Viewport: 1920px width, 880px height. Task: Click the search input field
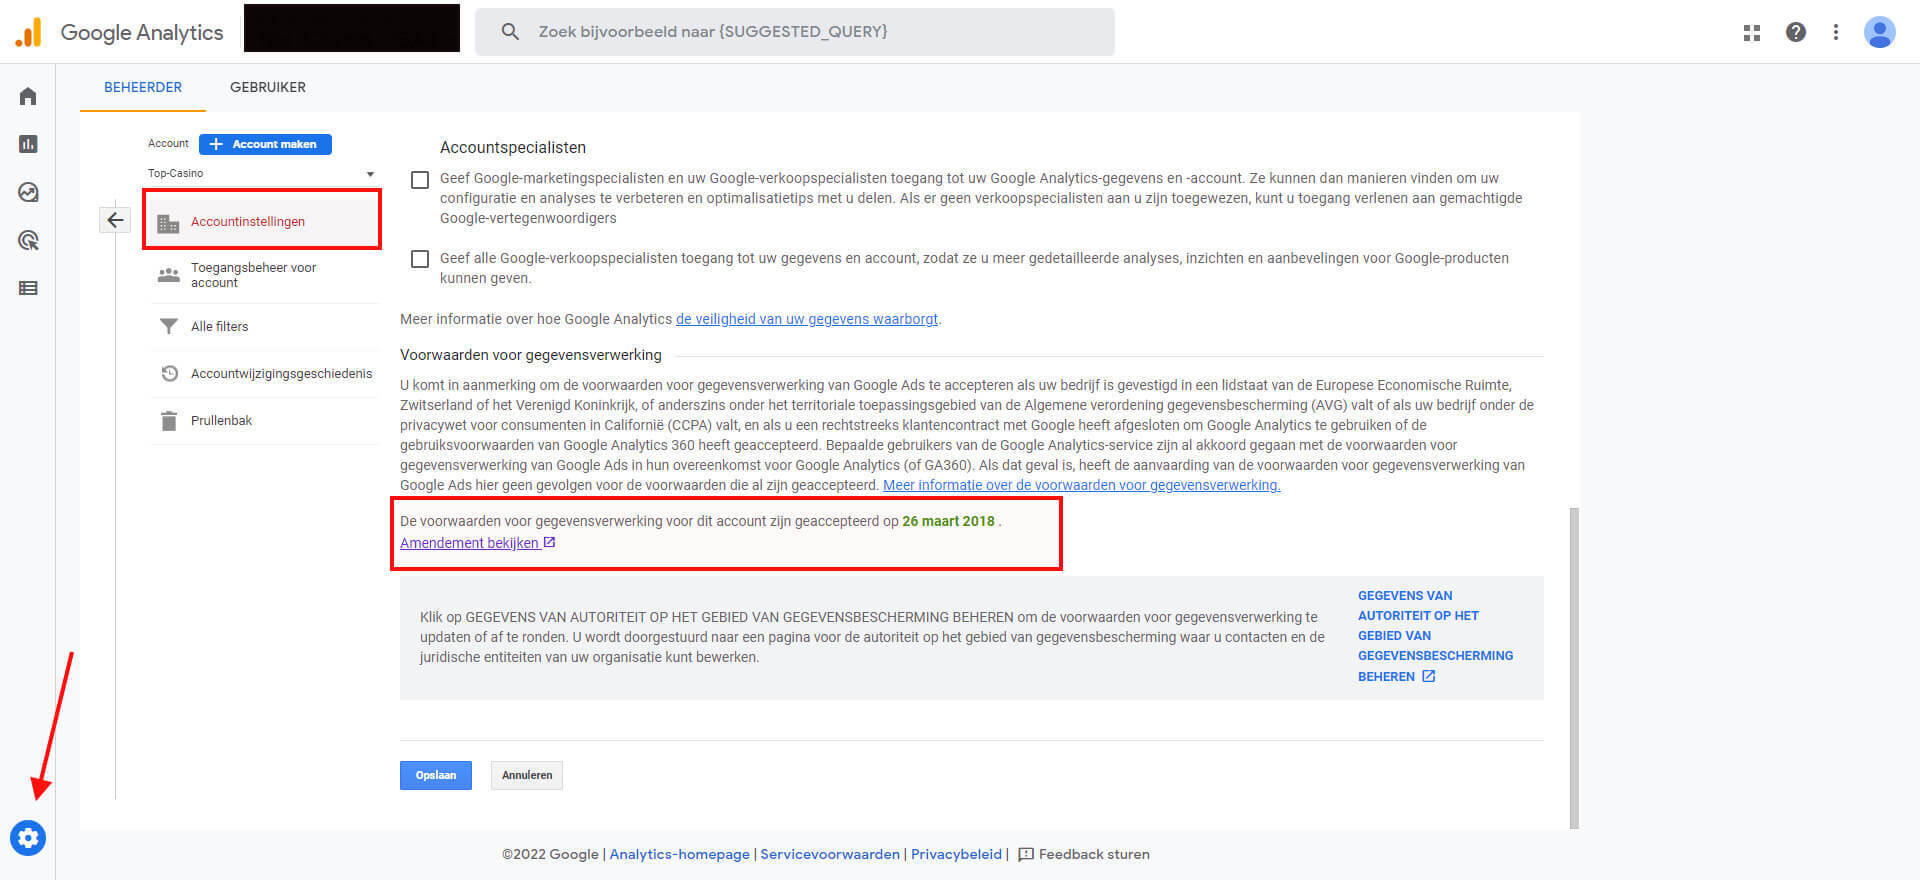tap(795, 32)
